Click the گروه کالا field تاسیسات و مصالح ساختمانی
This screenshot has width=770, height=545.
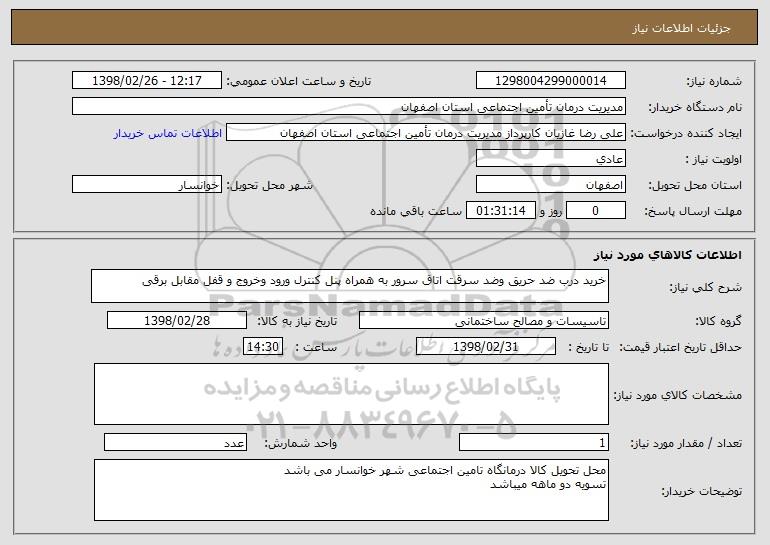pos(484,320)
